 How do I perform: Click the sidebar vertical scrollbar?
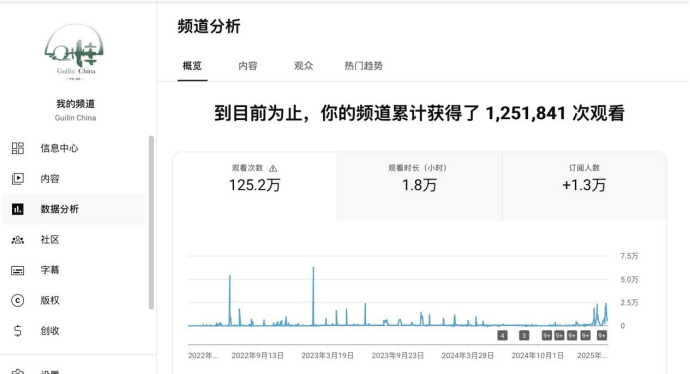[x=151, y=223]
